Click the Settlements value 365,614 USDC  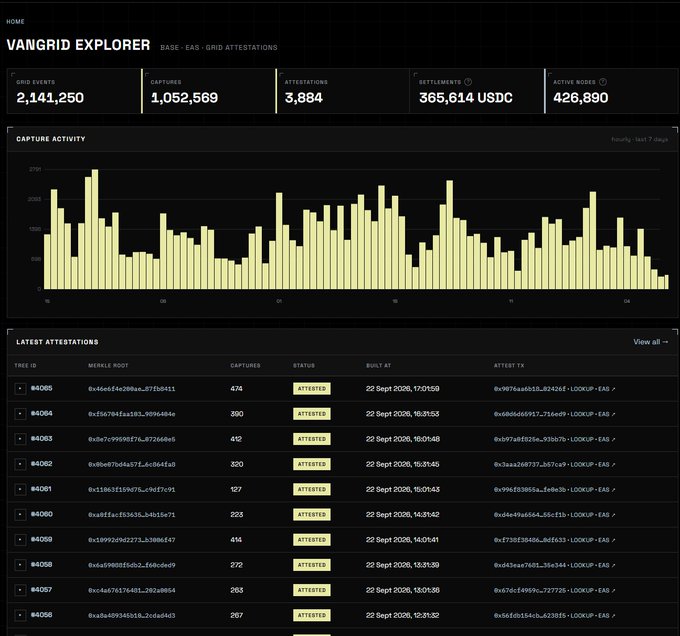coord(466,98)
